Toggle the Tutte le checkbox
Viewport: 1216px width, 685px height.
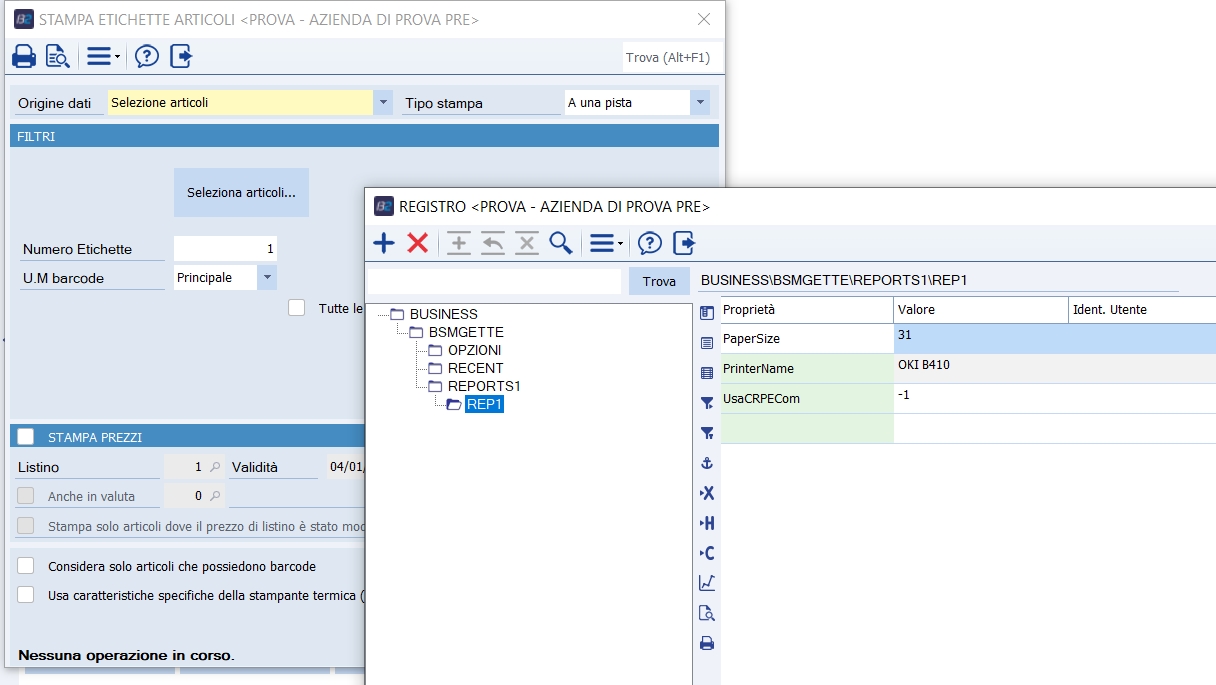click(296, 308)
